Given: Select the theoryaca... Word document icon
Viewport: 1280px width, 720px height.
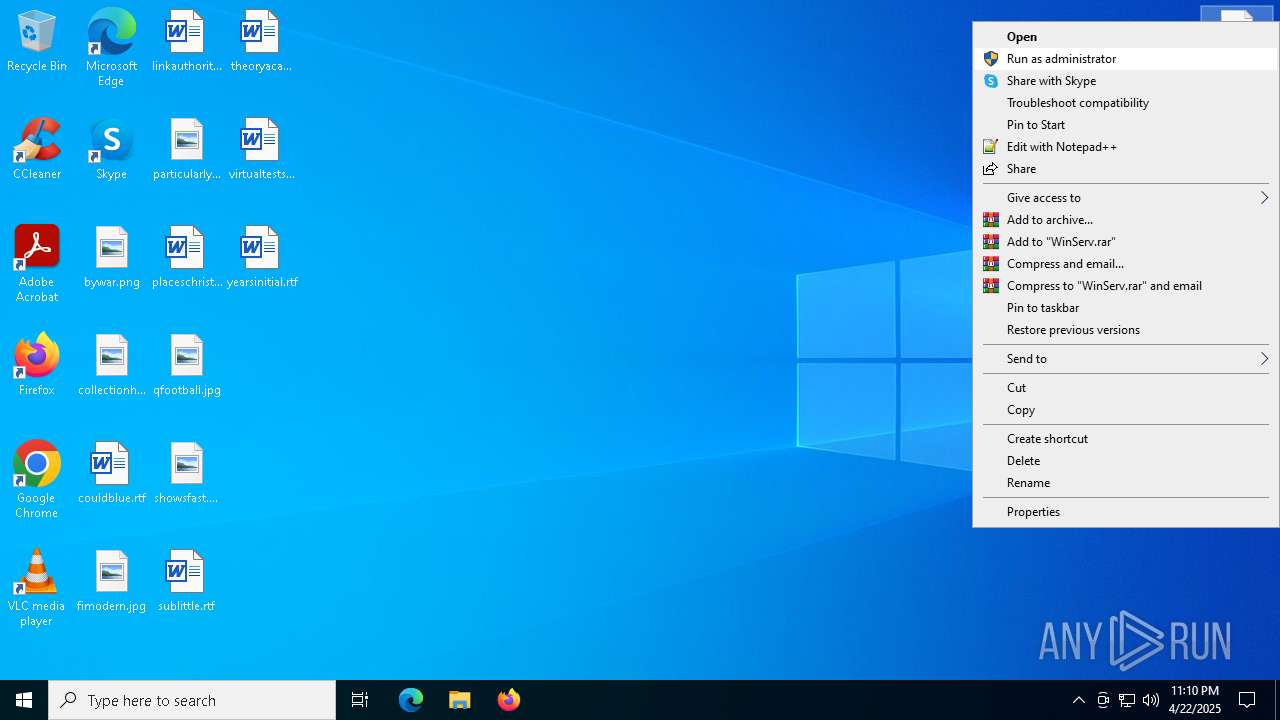Looking at the screenshot, I should point(261,42).
